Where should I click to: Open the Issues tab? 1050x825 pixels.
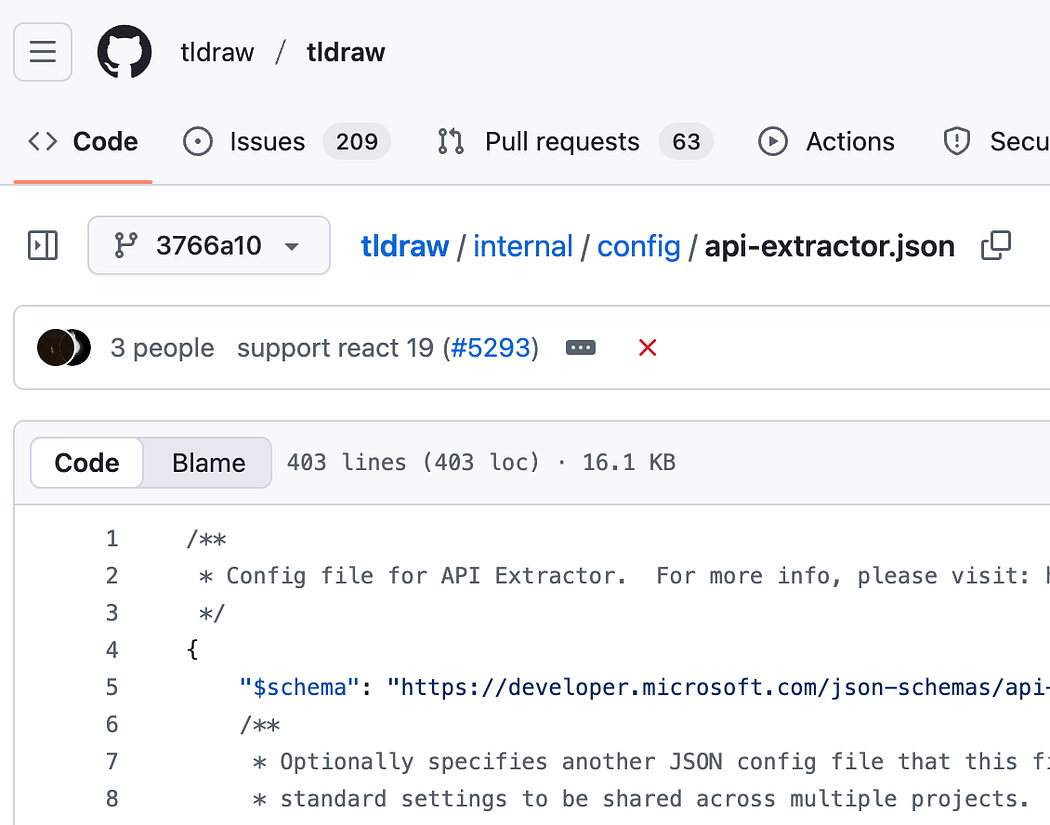click(x=267, y=142)
